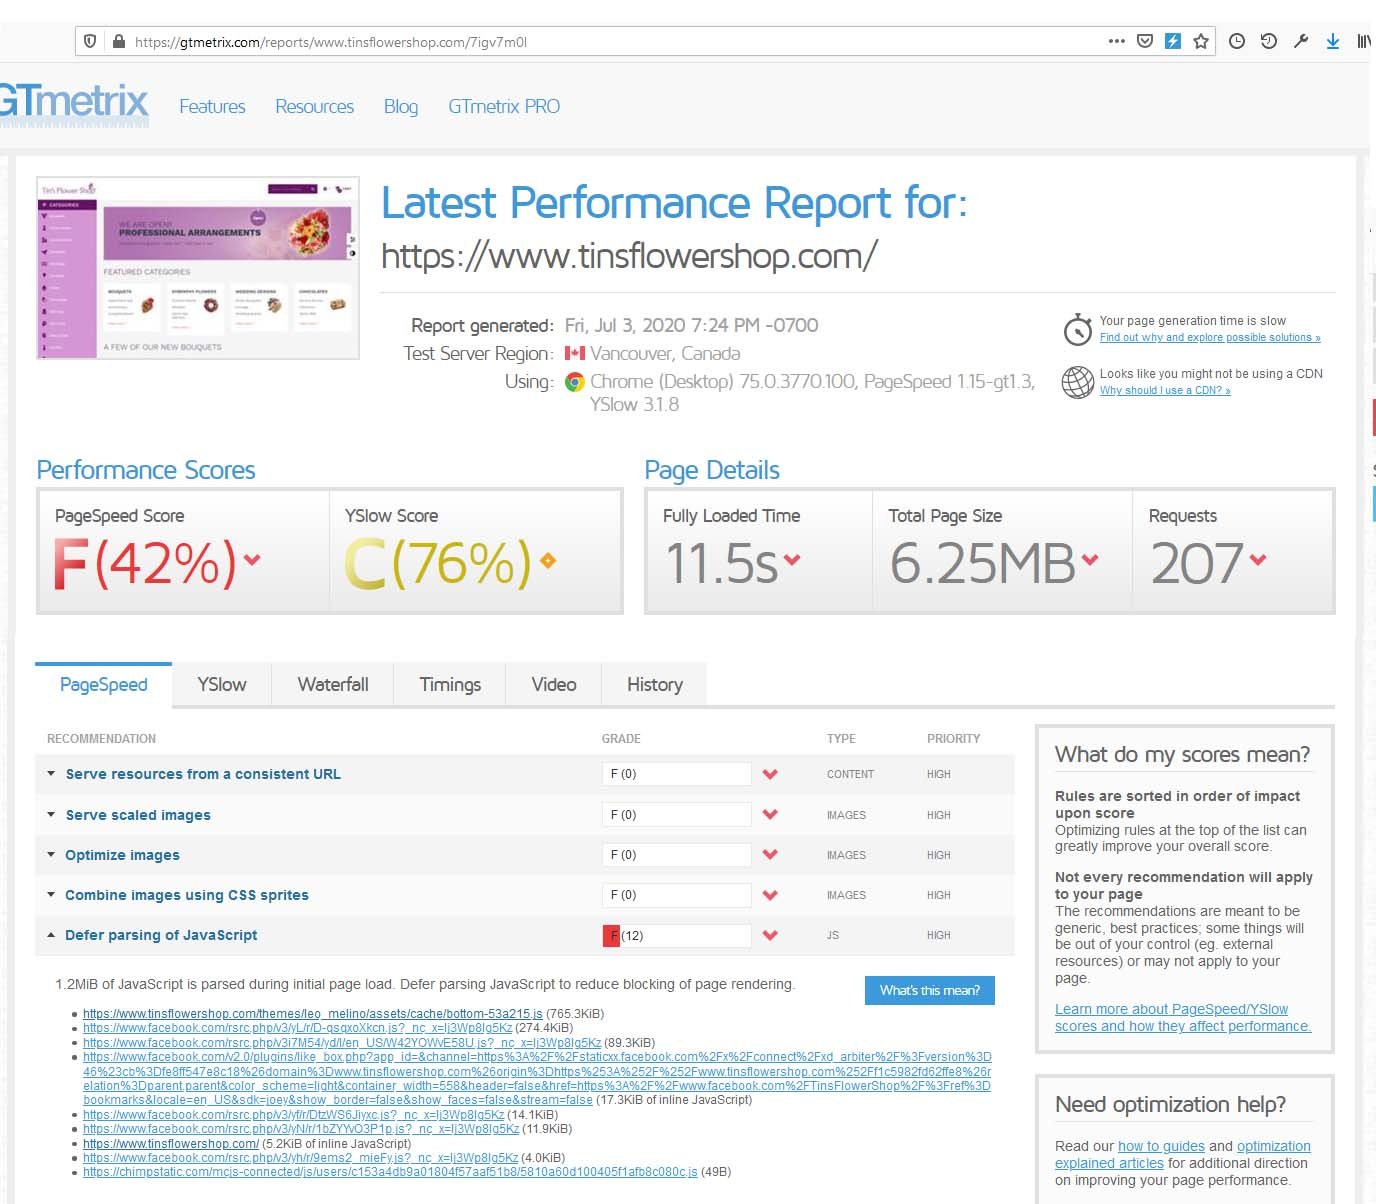Open the Optimize images recommendation title

[x=122, y=855]
